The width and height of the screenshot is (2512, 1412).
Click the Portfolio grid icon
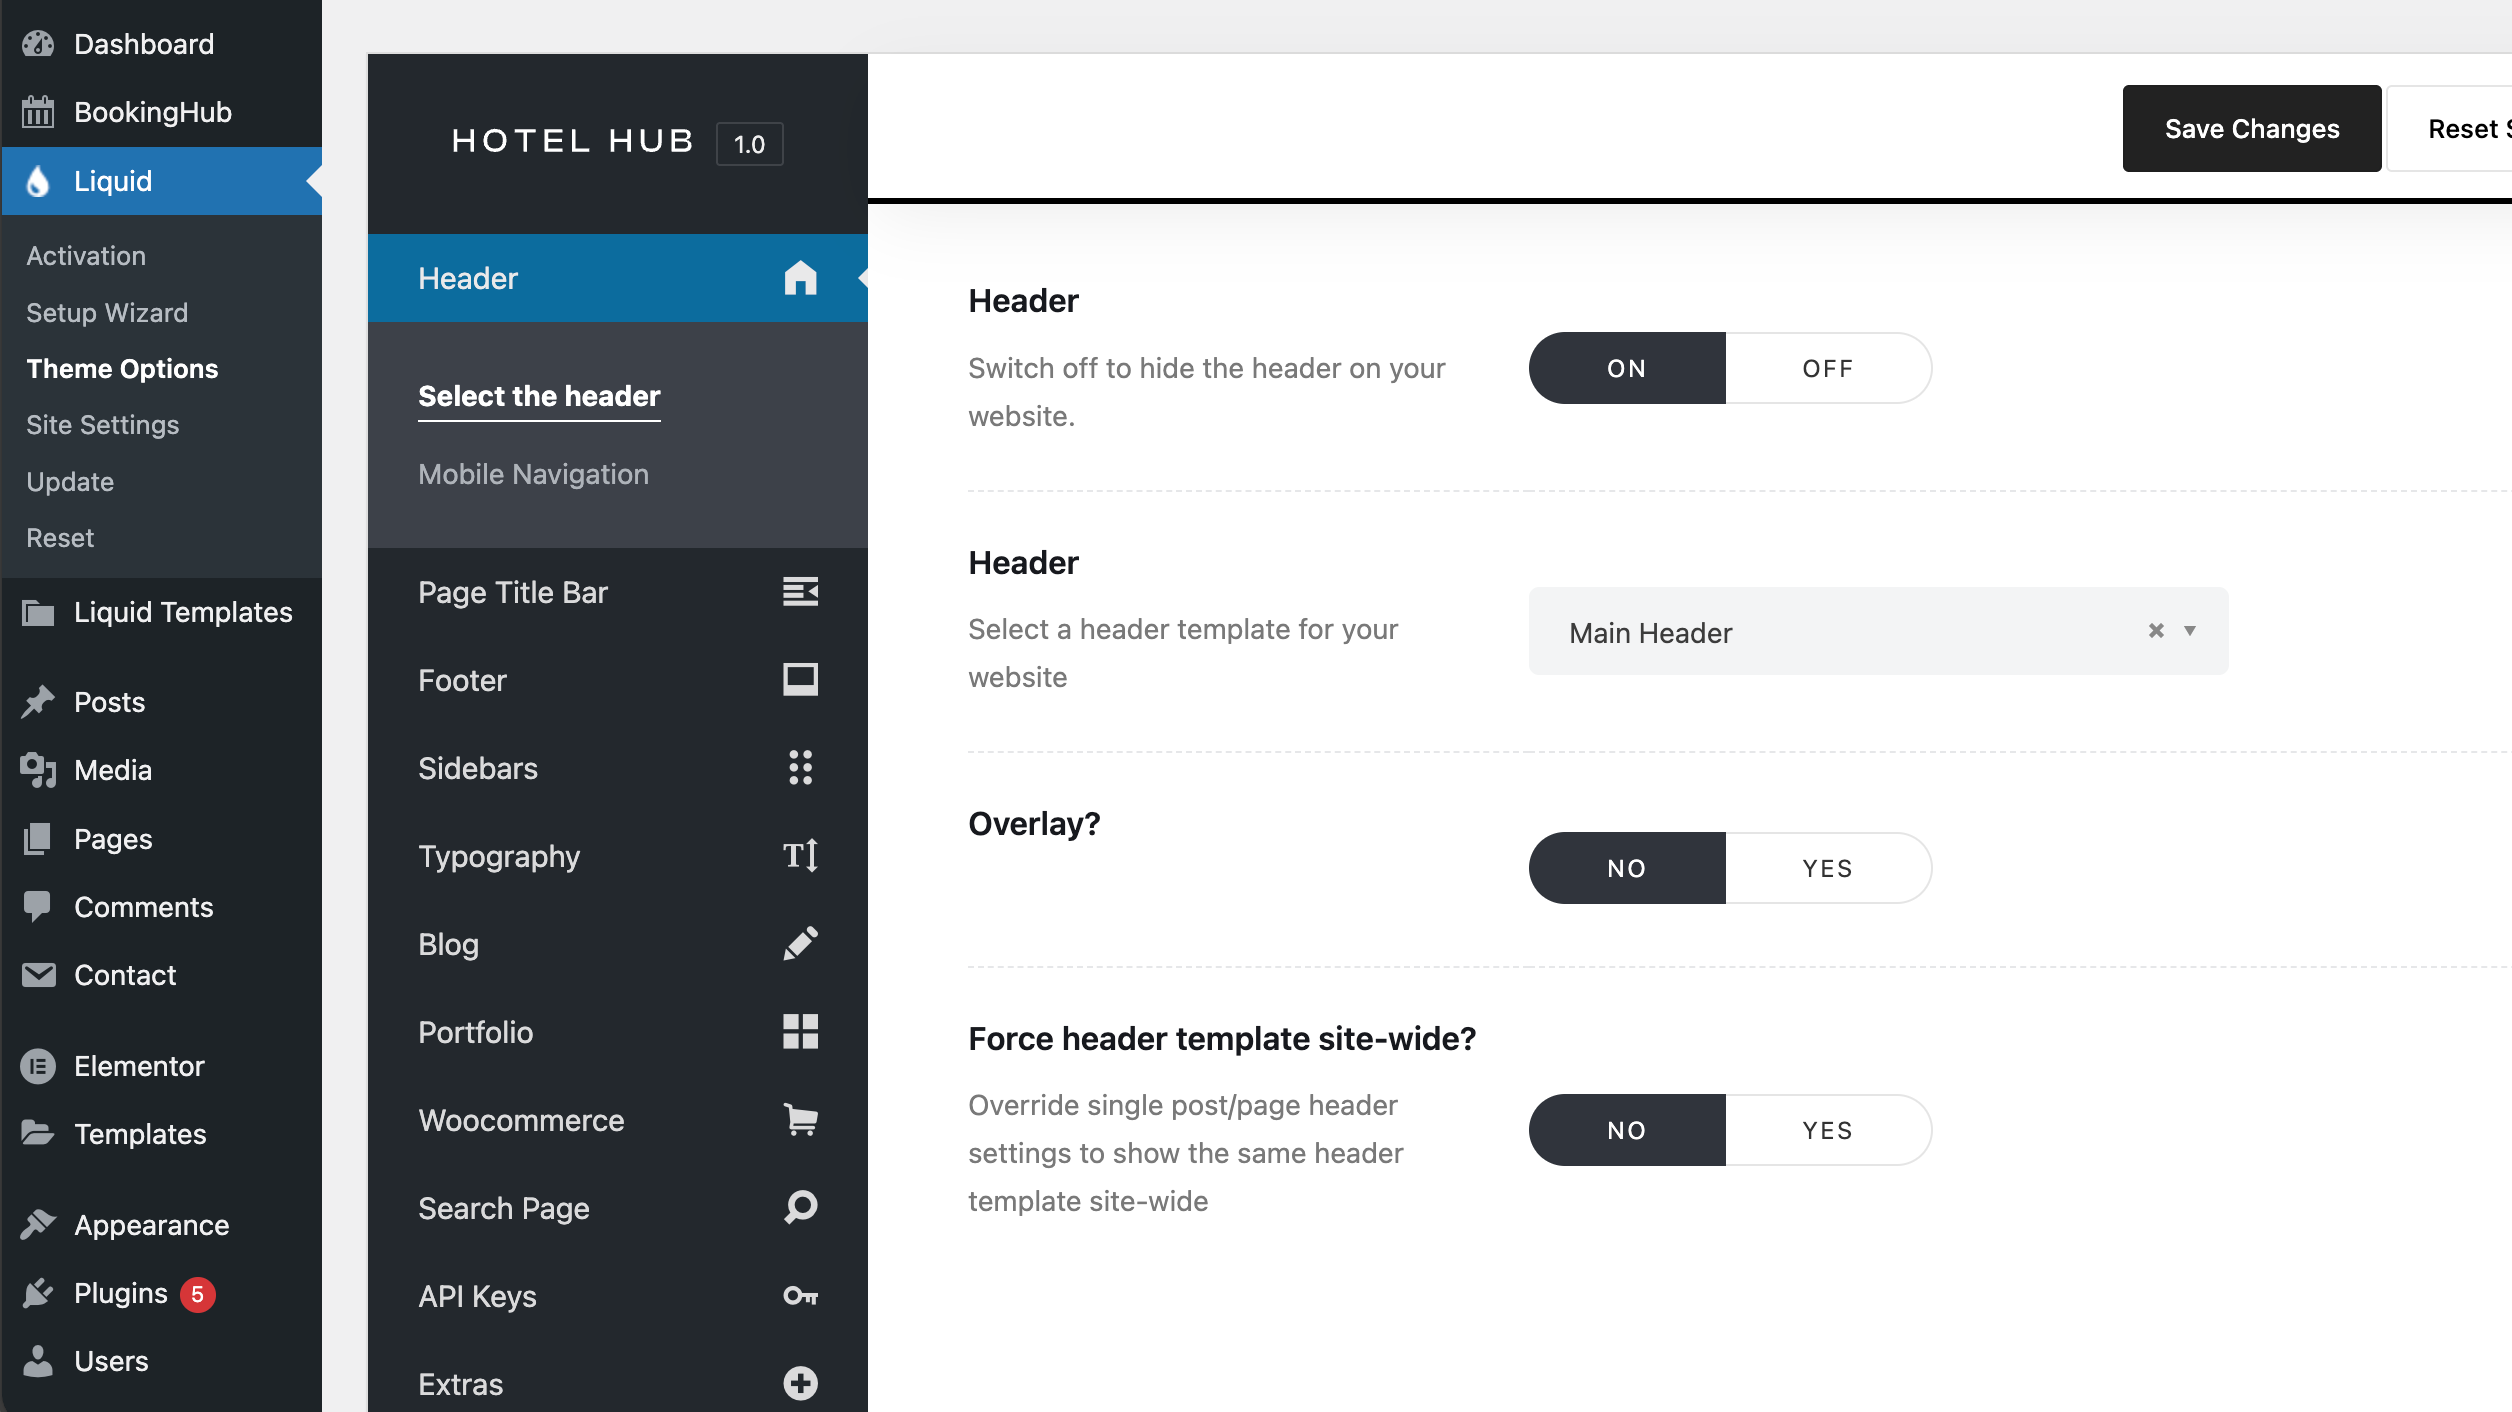tap(800, 1032)
